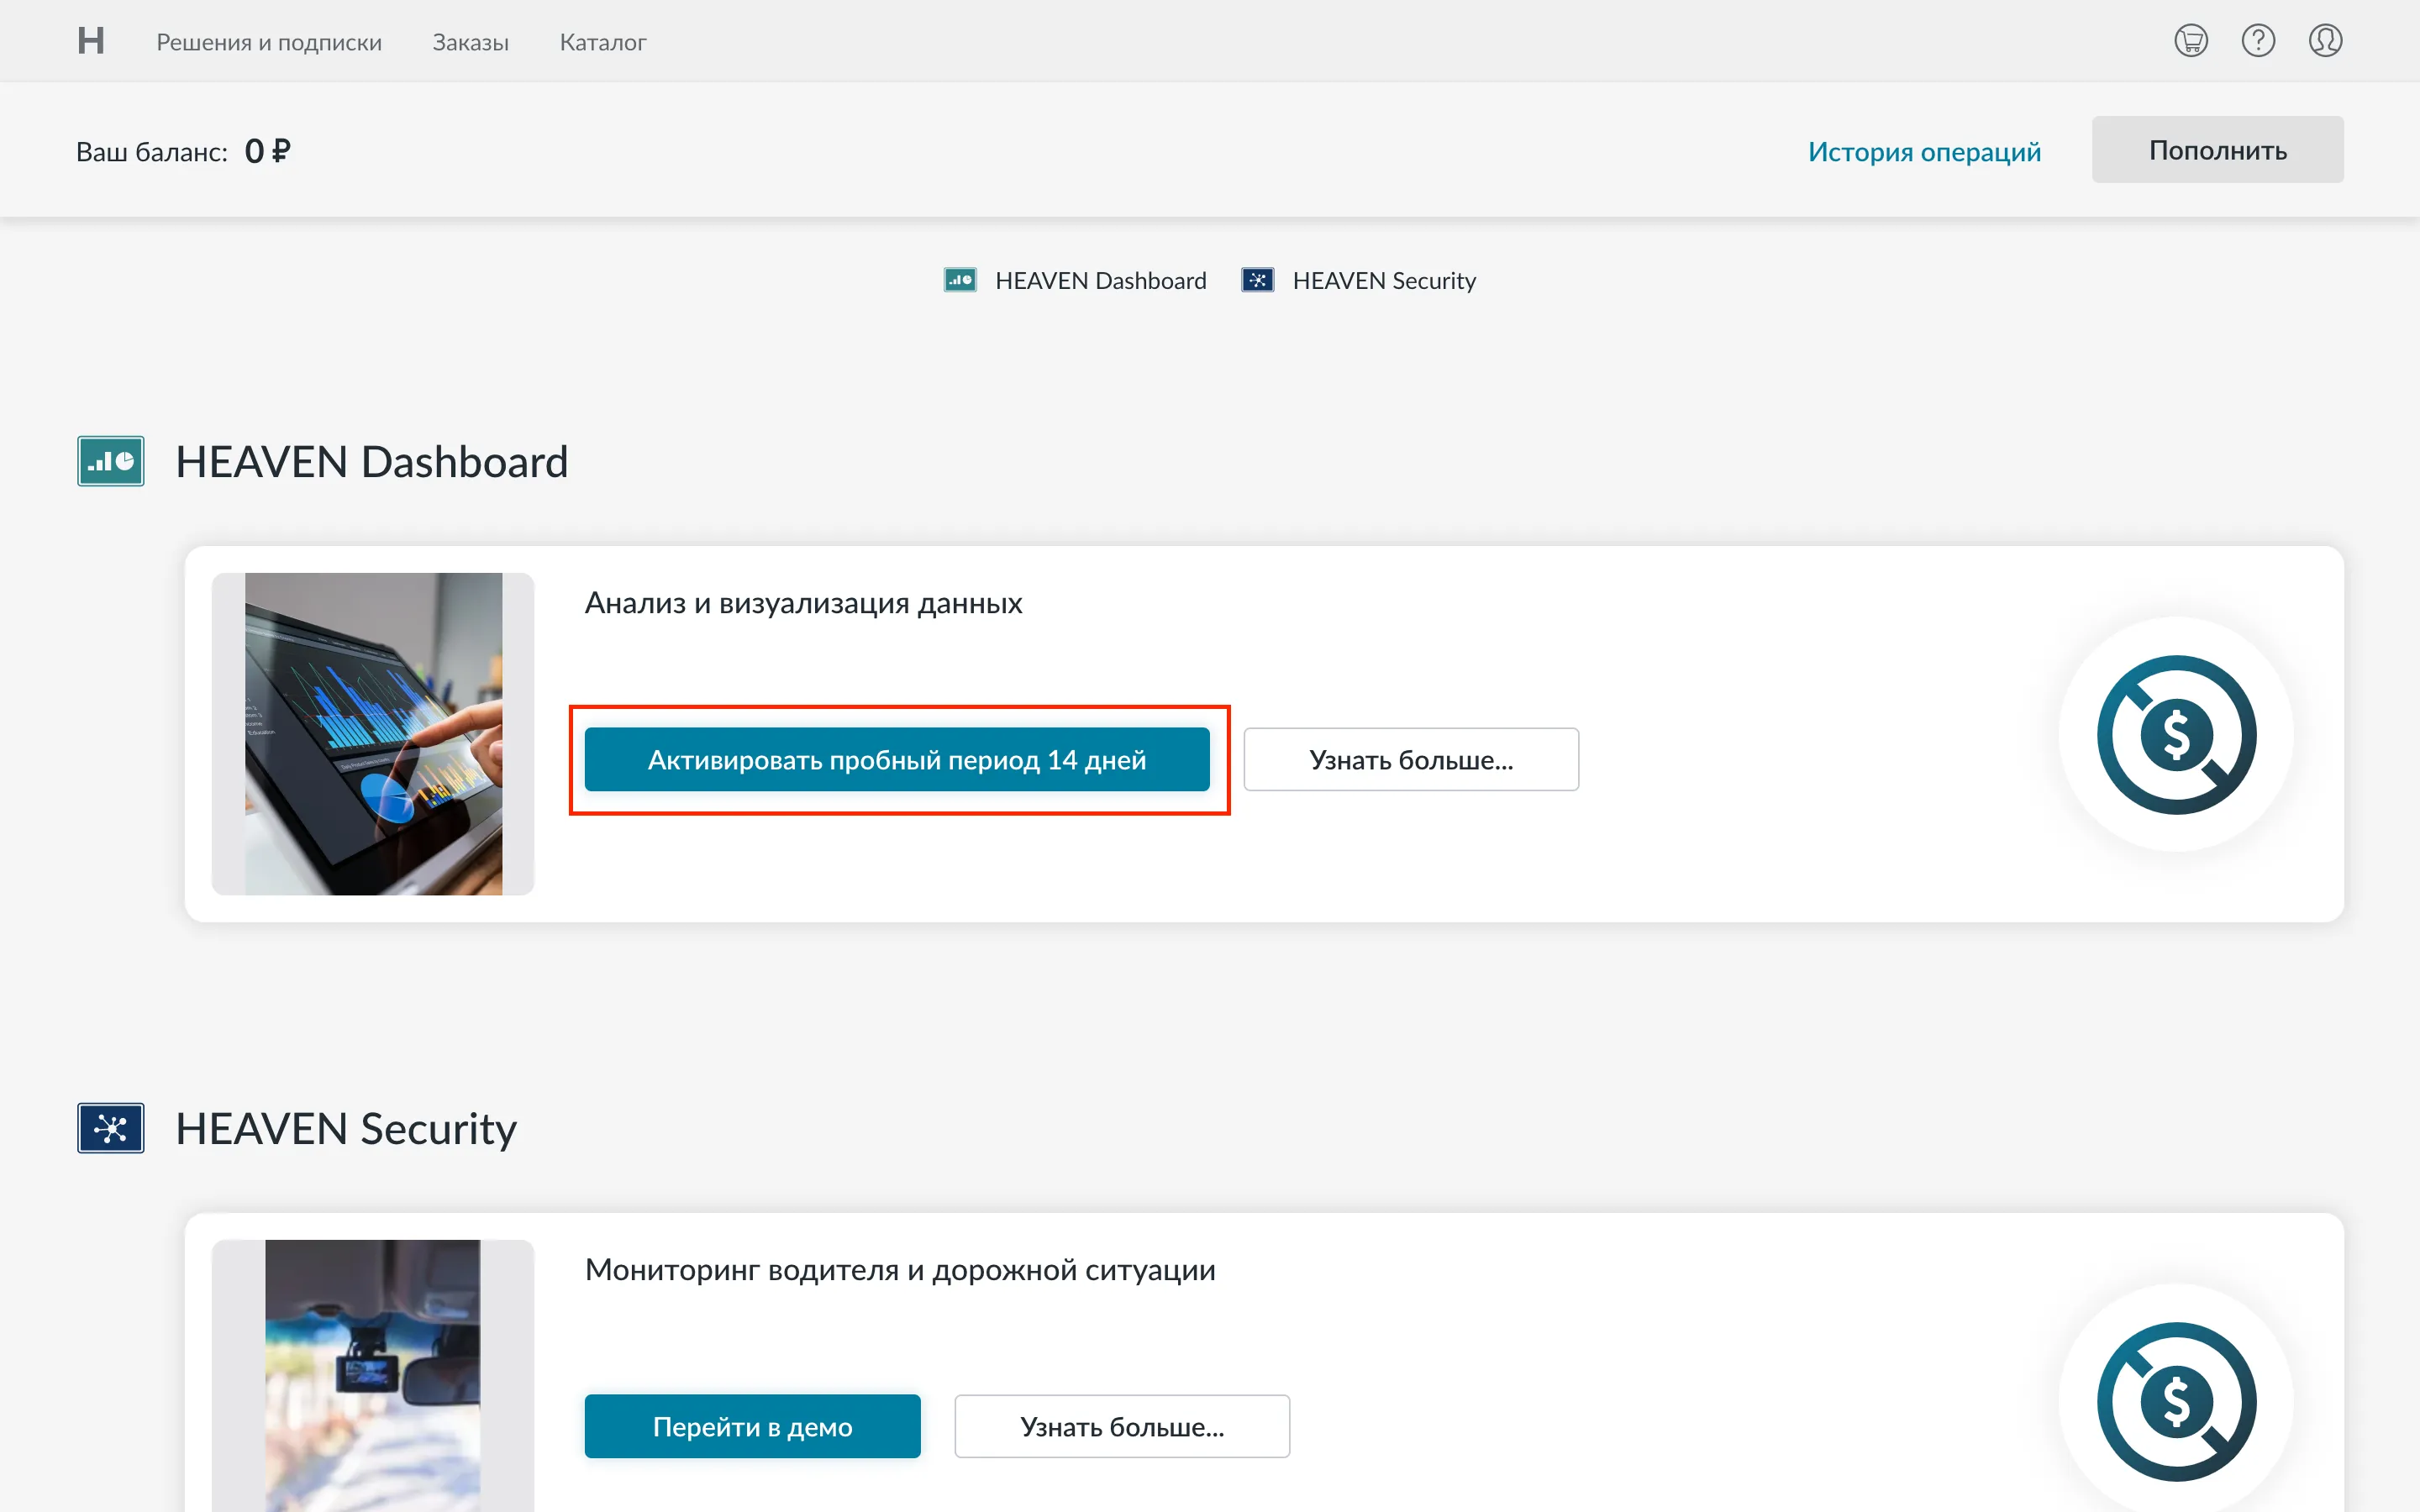2420x1512 pixels.
Task: Open the help question mark icon
Action: 2257,41
